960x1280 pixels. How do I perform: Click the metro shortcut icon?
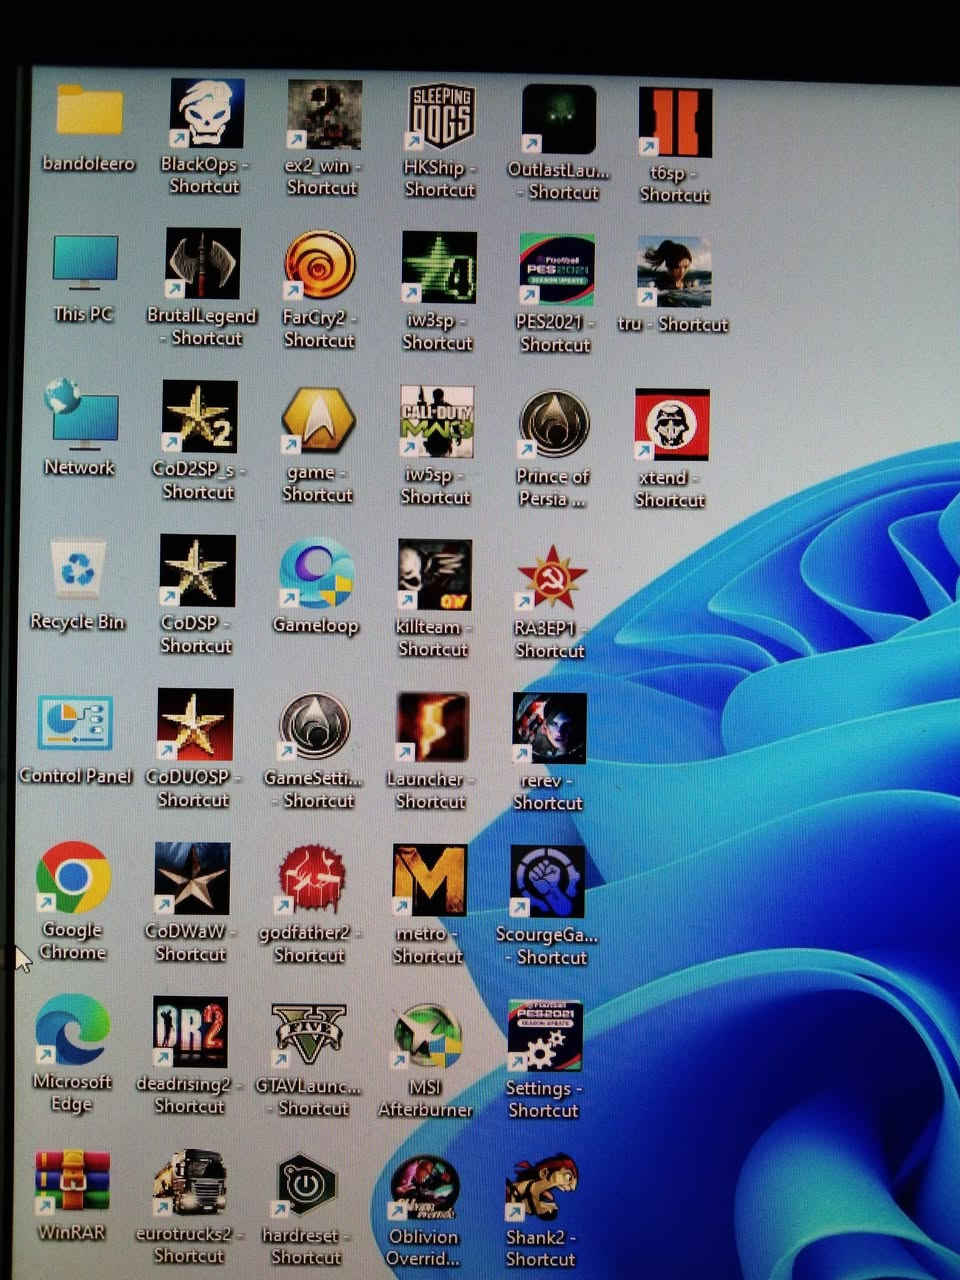click(429, 881)
